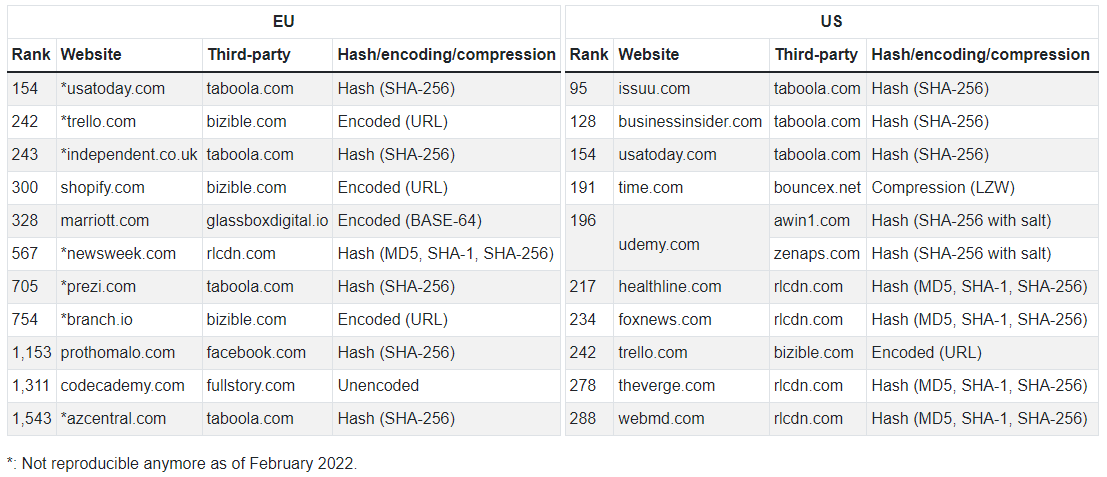The width and height of the screenshot is (1107, 477).
Task: Select the zenaps.com third-party cell
Action: click(x=818, y=254)
